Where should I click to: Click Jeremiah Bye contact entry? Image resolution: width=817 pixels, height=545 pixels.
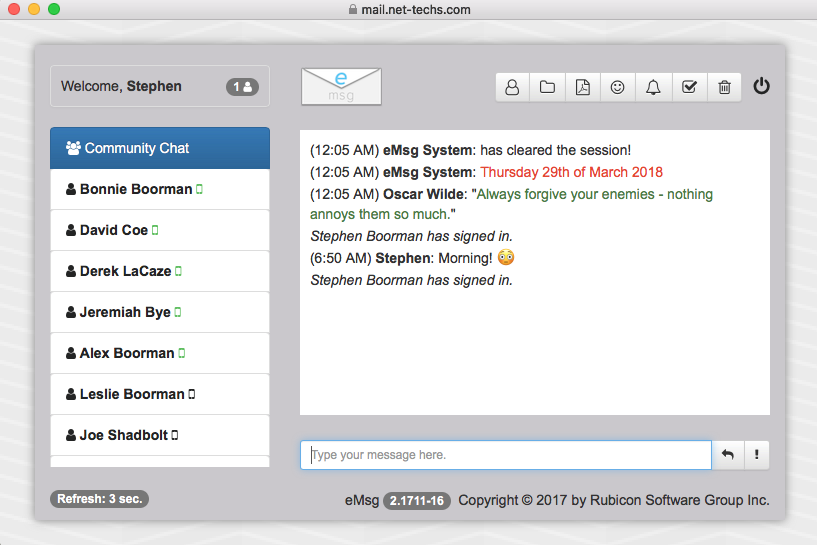point(125,312)
